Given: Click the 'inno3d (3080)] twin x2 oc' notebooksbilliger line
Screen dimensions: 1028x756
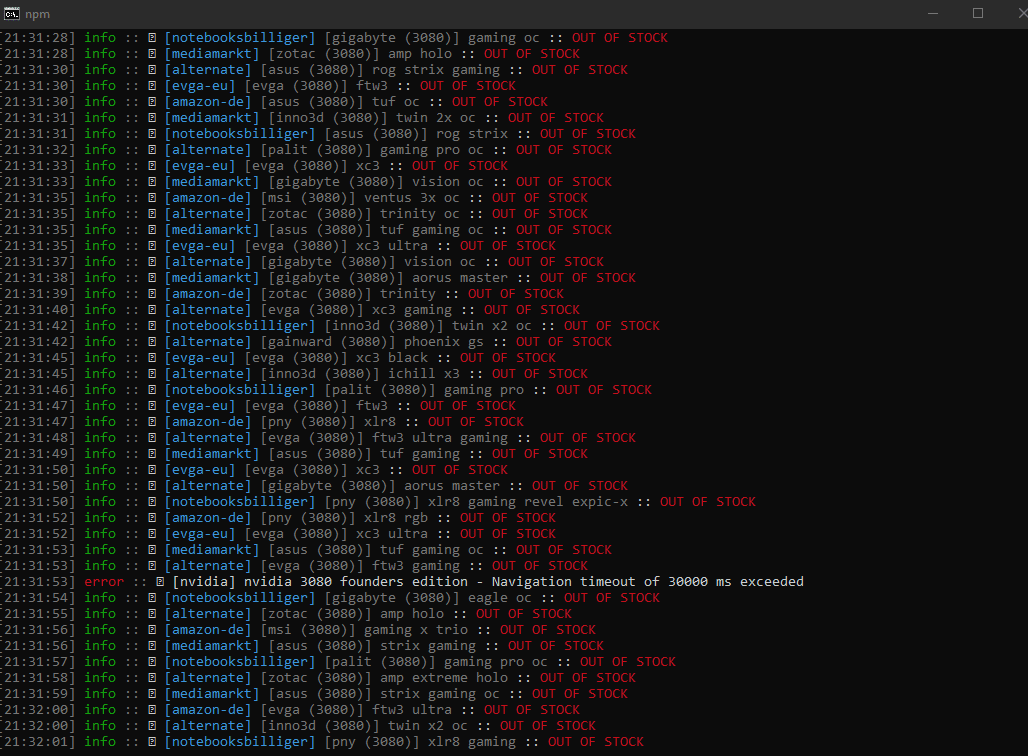Looking at the screenshot, I should (330, 326).
